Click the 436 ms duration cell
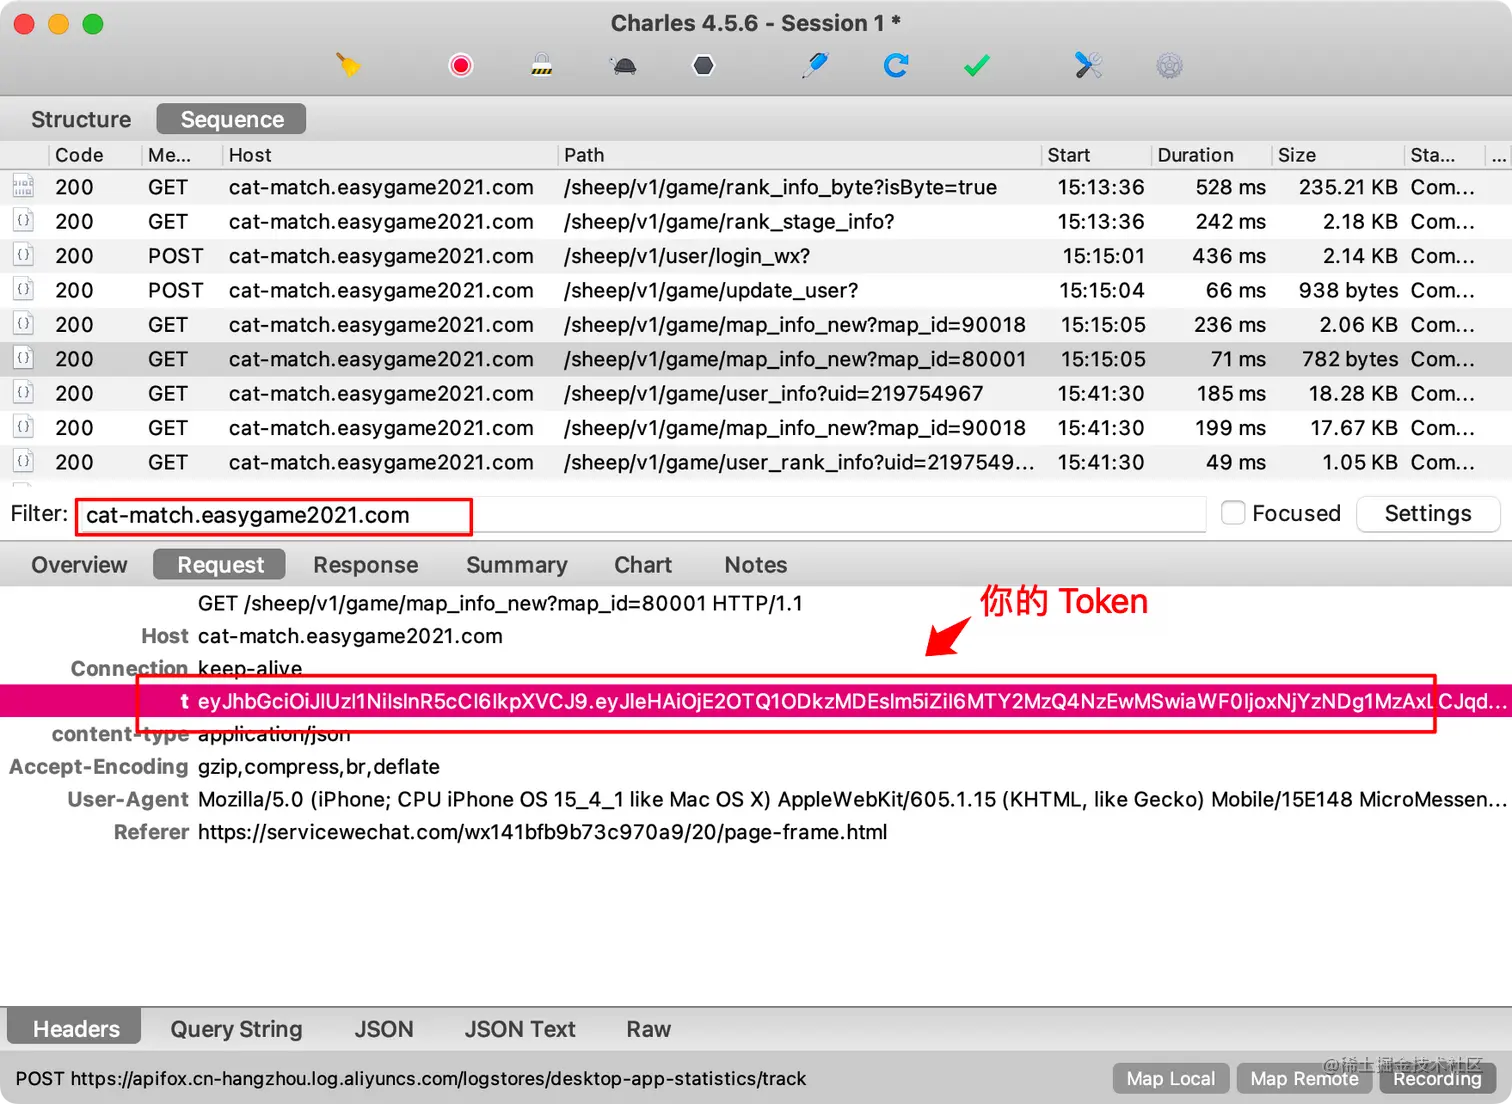Screen dimensions: 1512x1104 point(1229,256)
